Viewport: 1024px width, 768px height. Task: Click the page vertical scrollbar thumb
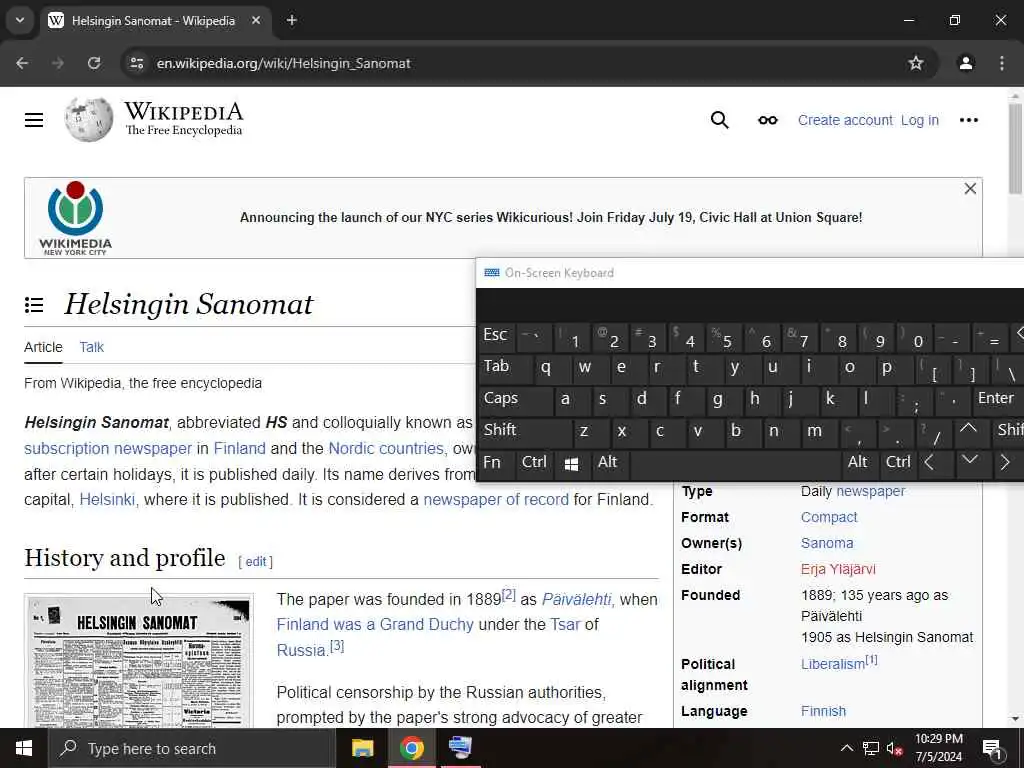coord(1015,148)
